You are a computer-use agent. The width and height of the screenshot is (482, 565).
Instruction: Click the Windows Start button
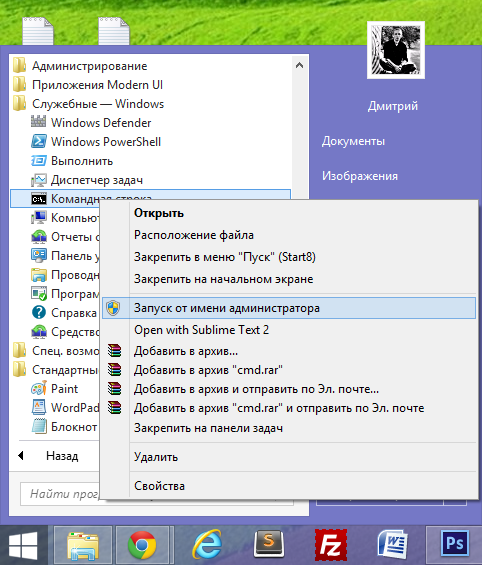[23, 546]
